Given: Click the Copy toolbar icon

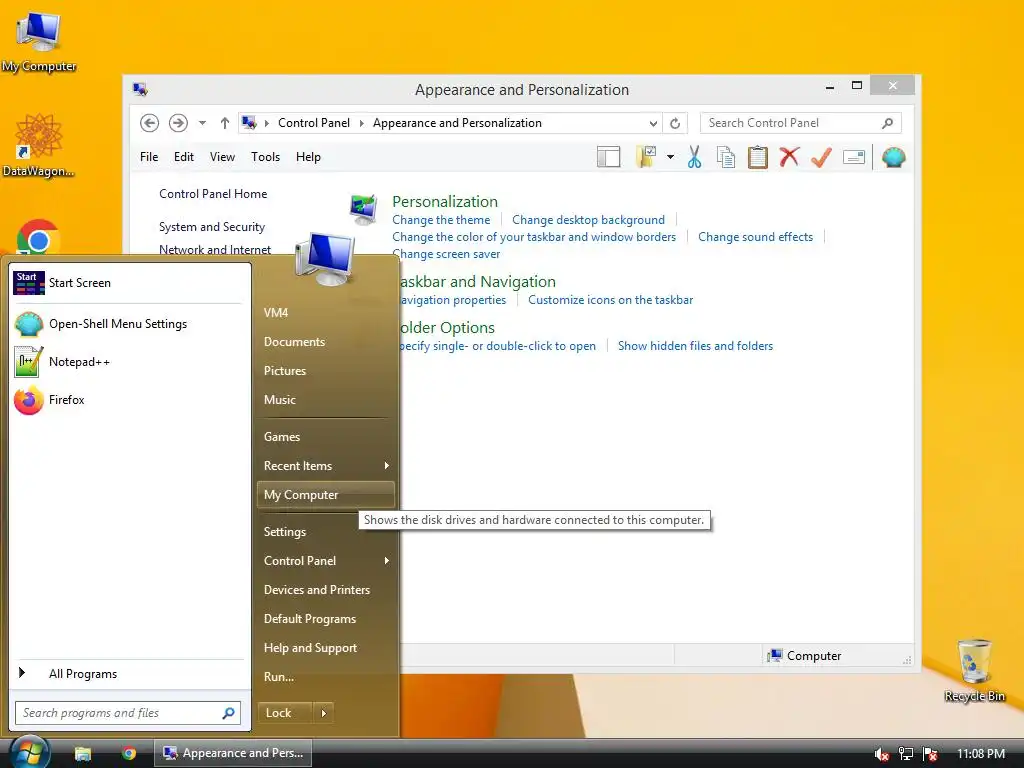Looking at the screenshot, I should (726, 157).
